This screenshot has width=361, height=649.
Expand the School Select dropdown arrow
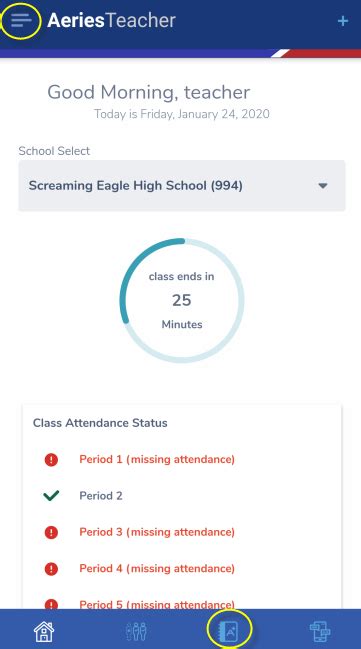tap(323, 185)
